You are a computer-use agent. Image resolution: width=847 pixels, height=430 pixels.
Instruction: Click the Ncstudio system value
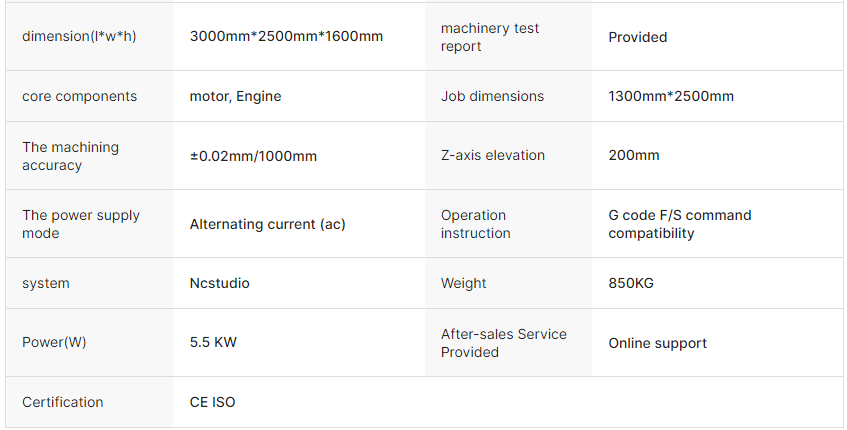pyautogui.click(x=219, y=283)
